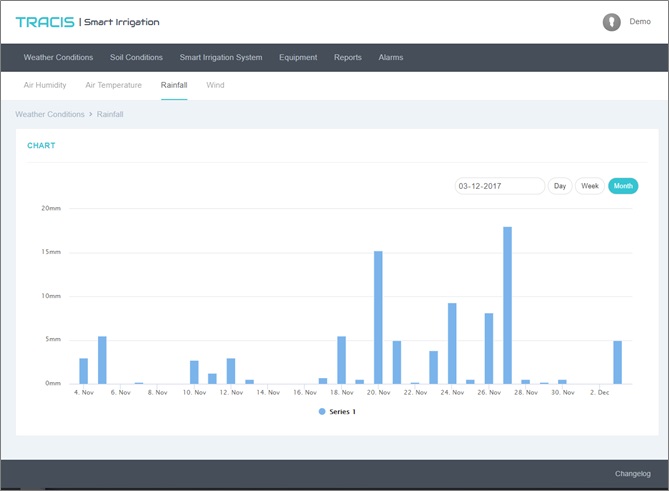Click the 0mm y-axis label
The image size is (669, 491).
coord(53,383)
